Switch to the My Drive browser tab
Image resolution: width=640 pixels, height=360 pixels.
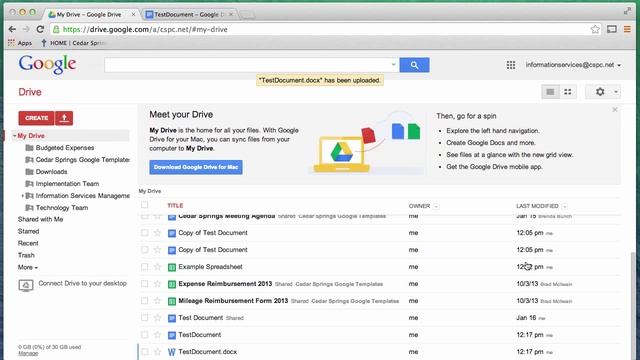tap(91, 14)
